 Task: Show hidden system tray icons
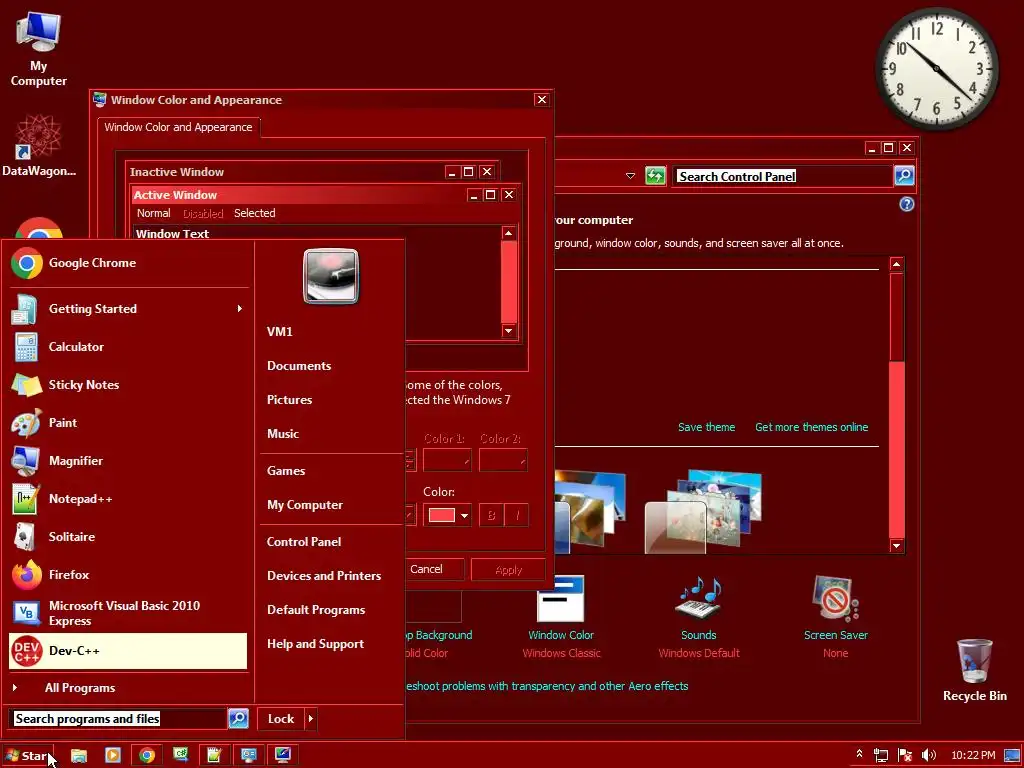tap(859, 754)
